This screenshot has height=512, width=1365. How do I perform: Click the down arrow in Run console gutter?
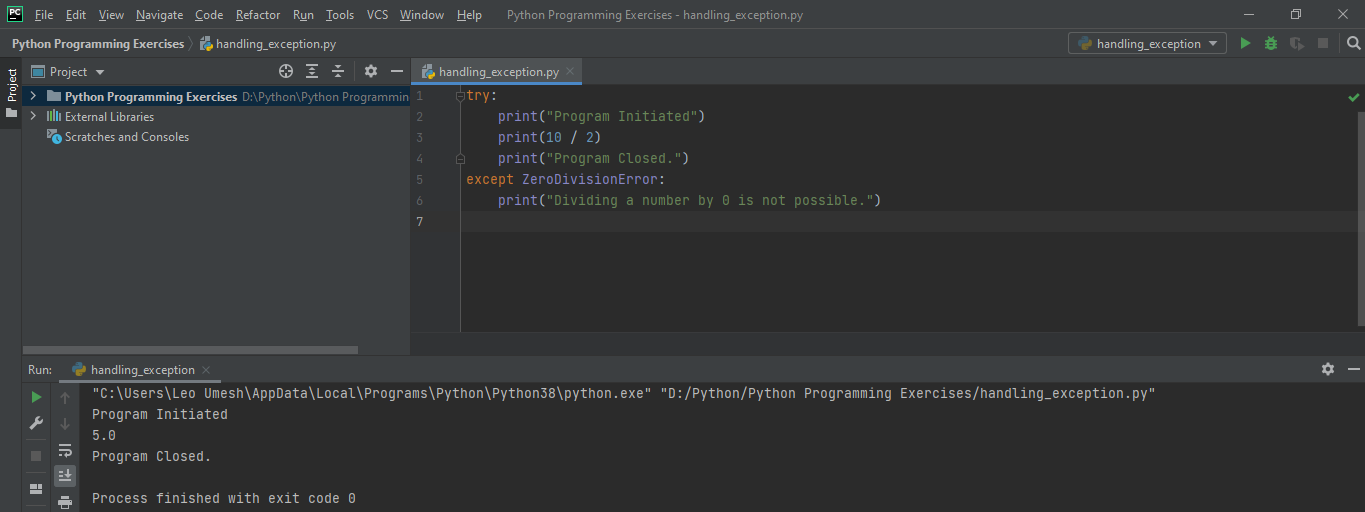(x=65, y=423)
